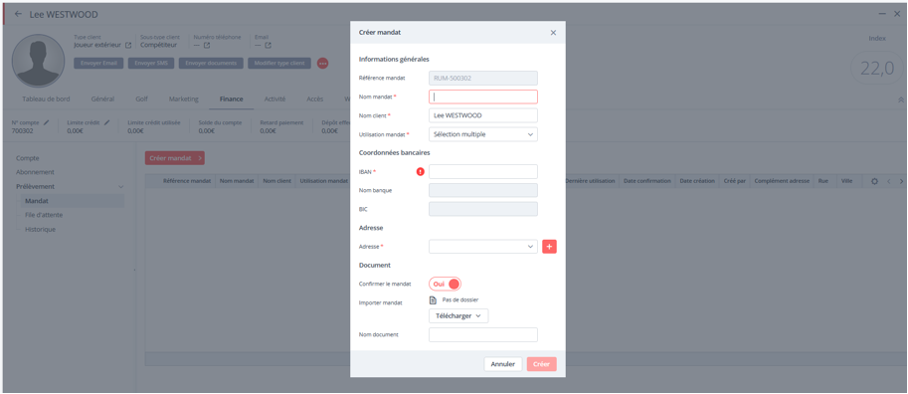Click the Référence mandat field RUM-500302
908x394 pixels.
click(x=483, y=78)
